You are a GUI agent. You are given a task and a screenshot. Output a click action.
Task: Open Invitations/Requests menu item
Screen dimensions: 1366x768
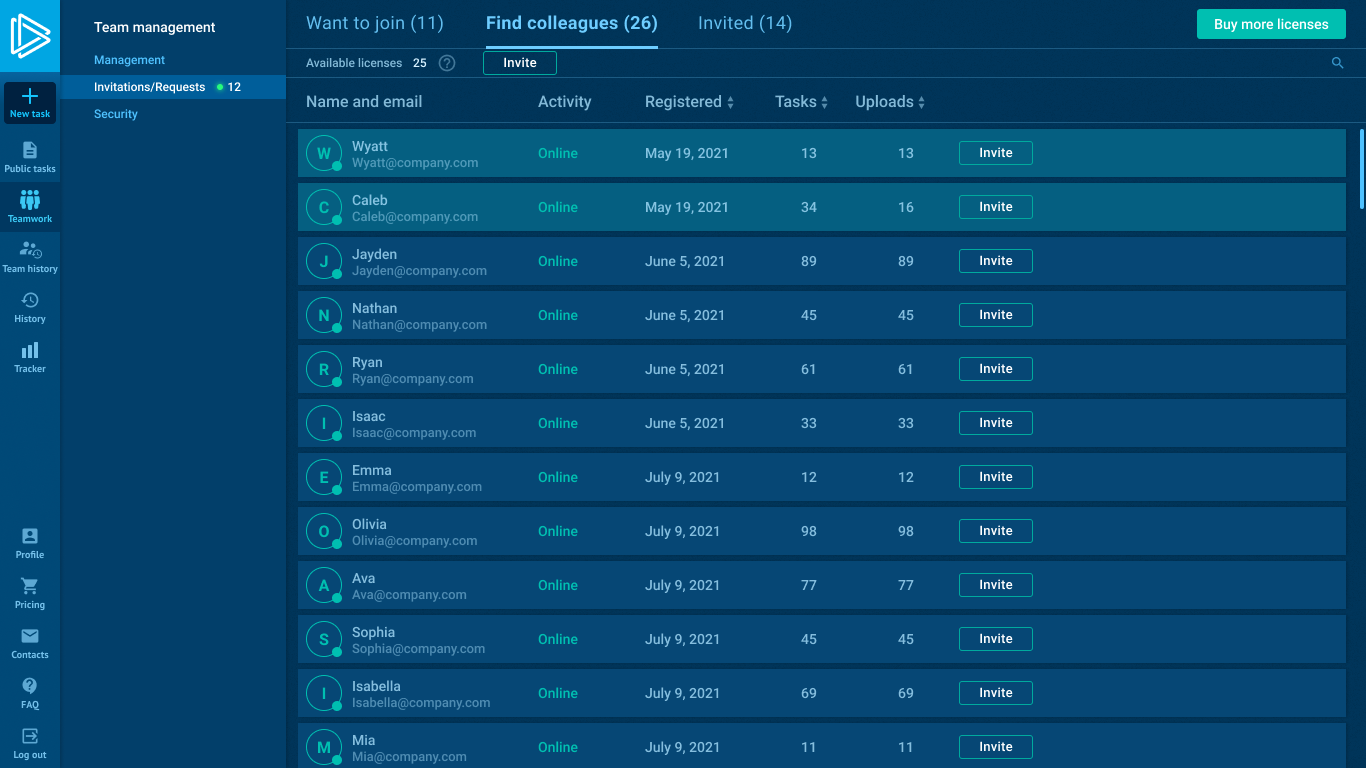(174, 87)
